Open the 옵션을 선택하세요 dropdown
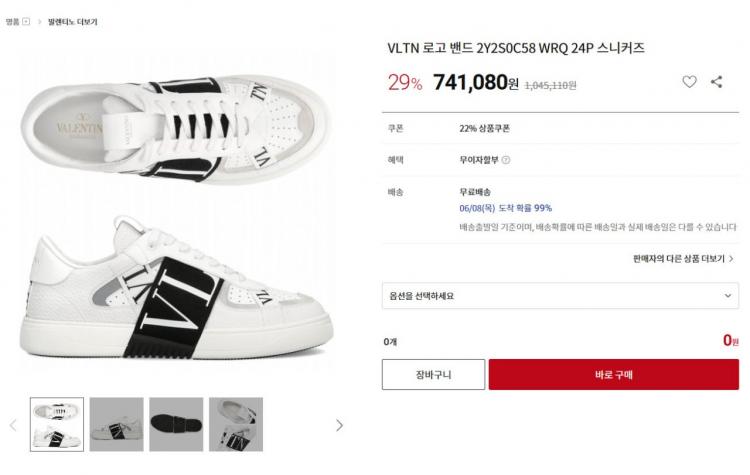 click(560, 296)
